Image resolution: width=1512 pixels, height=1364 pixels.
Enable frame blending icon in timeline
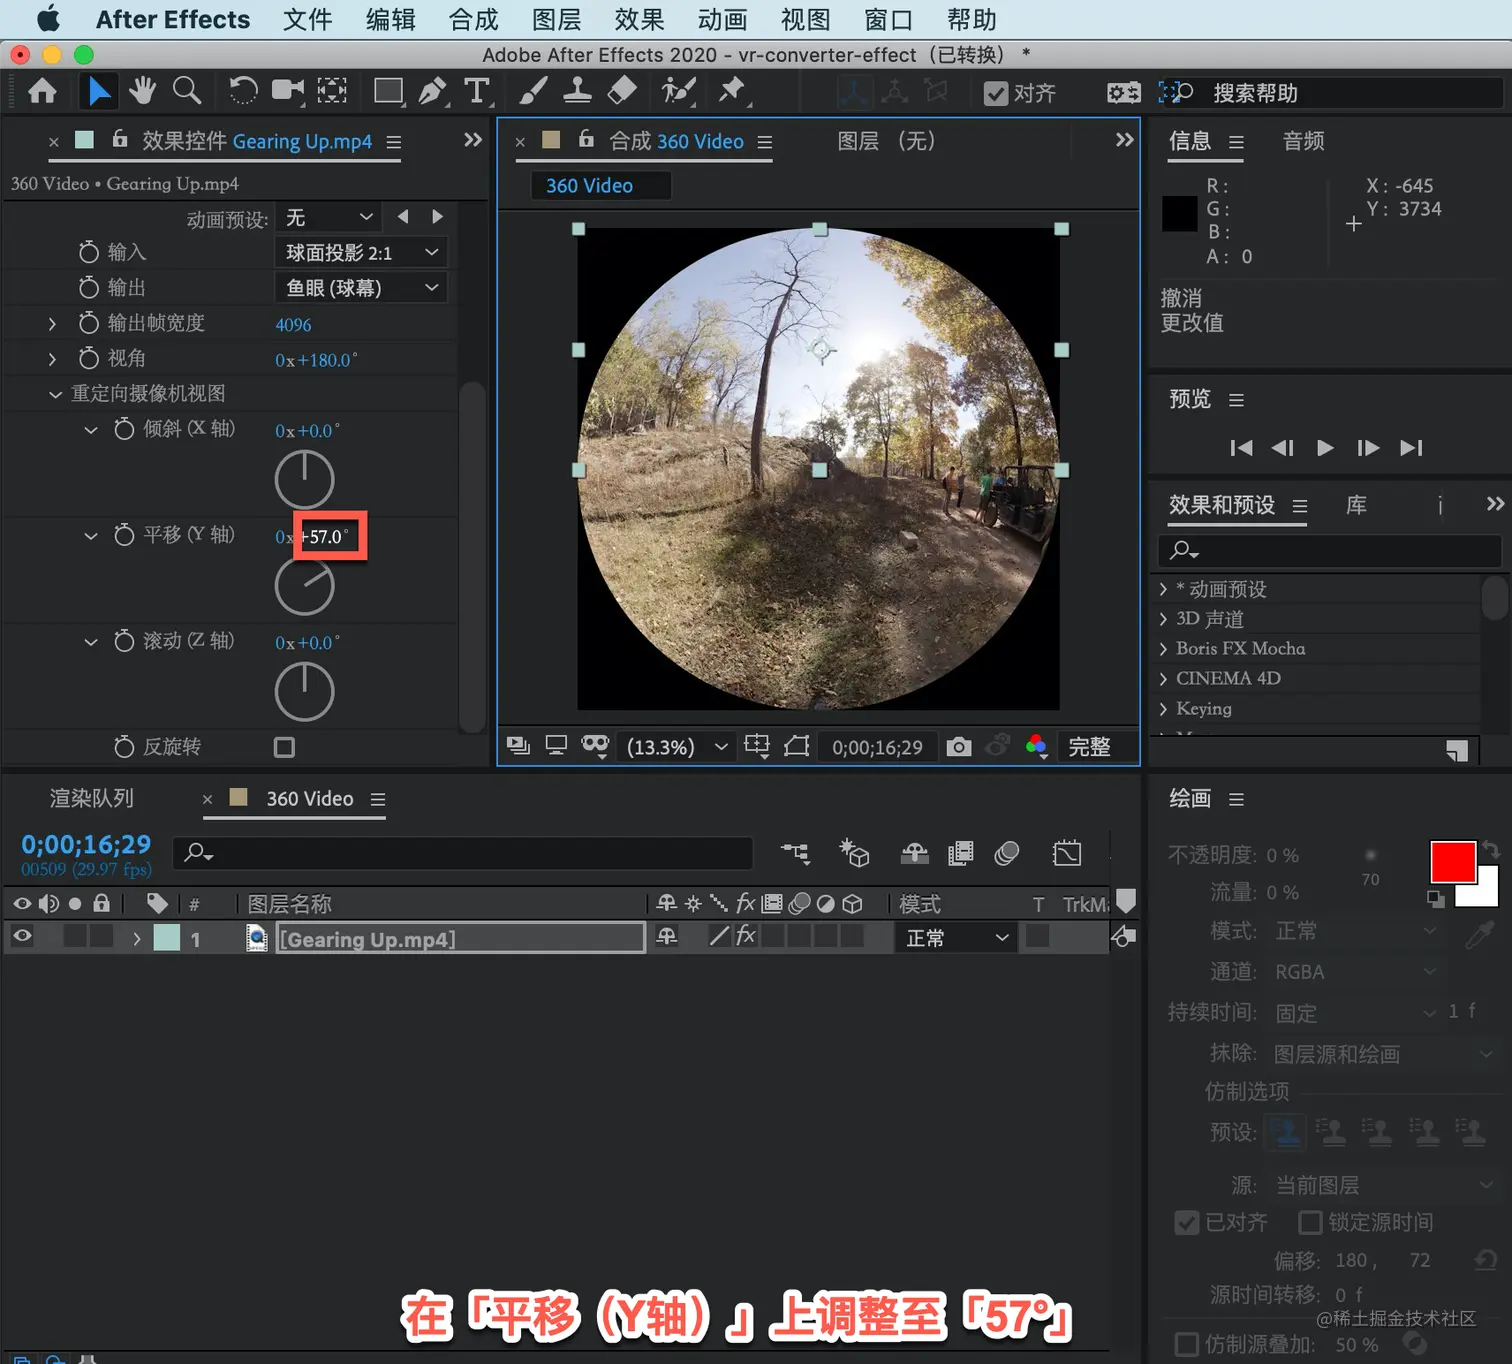pyautogui.click(x=960, y=853)
